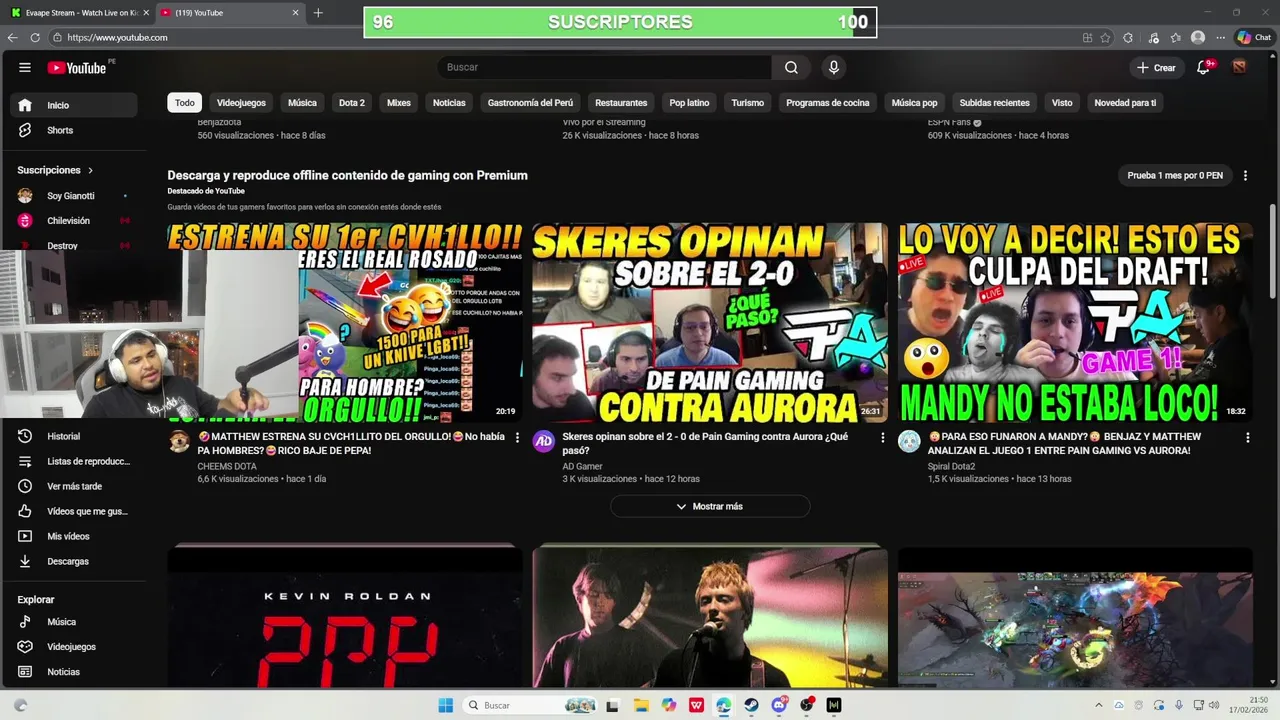
Task: Start voice search with the microphone
Action: (833, 67)
